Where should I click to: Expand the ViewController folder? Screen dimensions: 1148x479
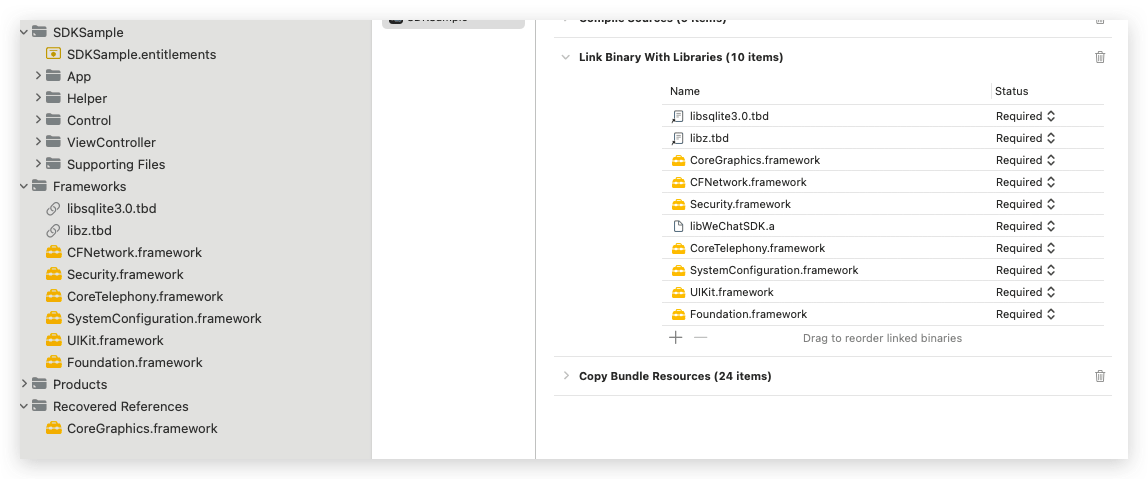pos(38,142)
